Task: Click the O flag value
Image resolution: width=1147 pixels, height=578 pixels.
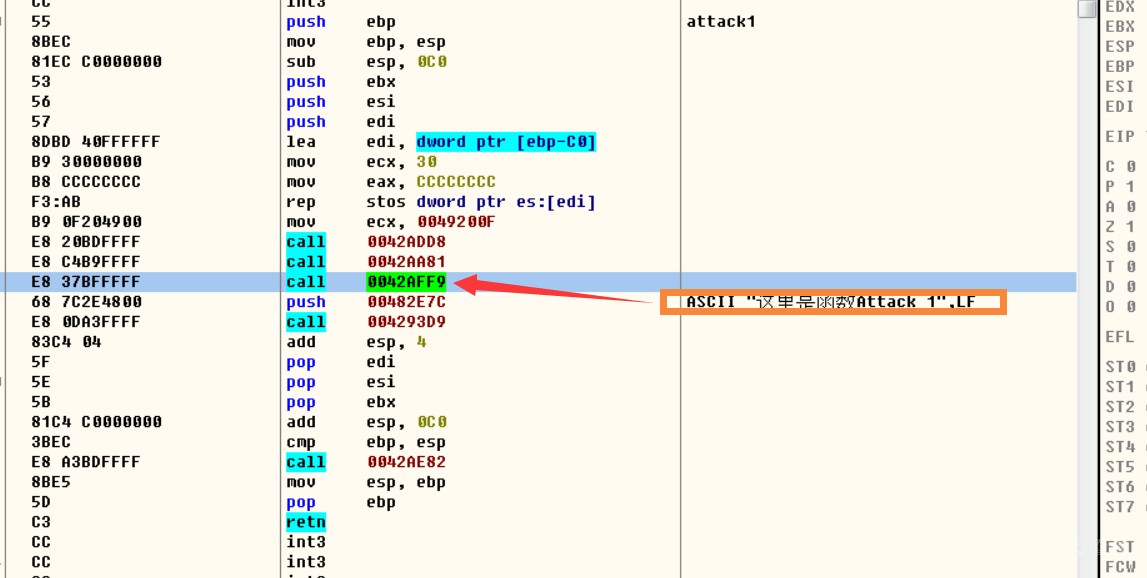Action: point(1131,307)
